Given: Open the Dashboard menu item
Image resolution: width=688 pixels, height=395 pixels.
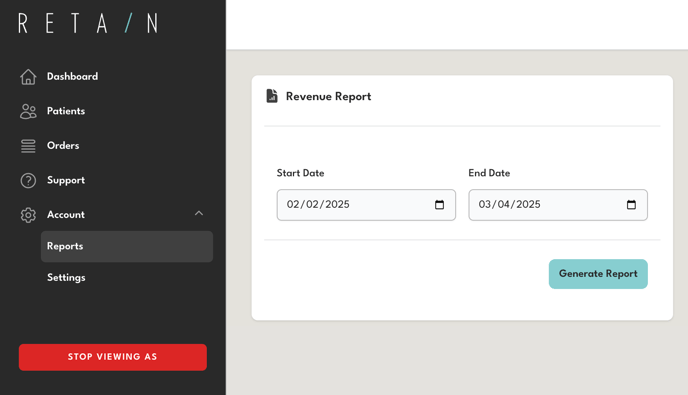Looking at the screenshot, I should point(72,76).
